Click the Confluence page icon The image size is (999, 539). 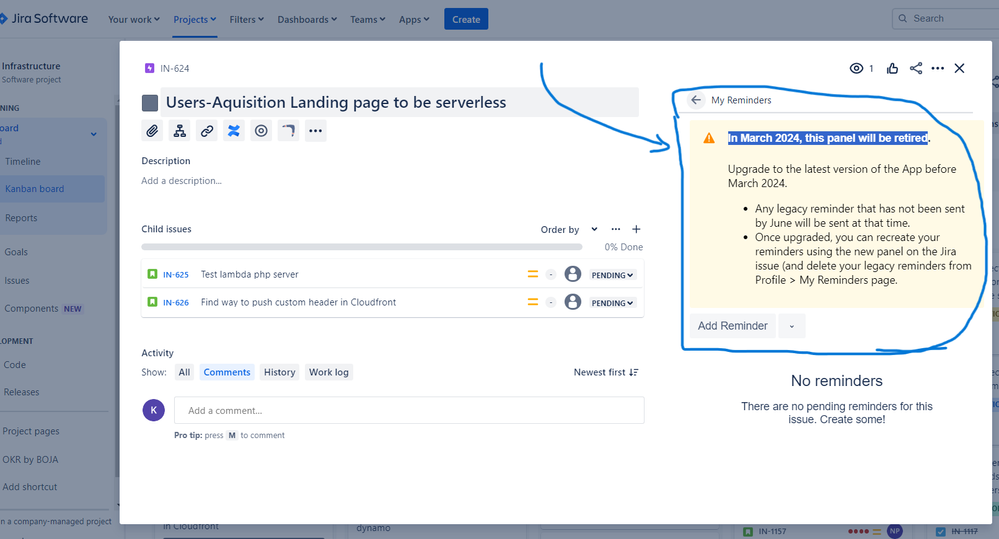[x=234, y=131]
